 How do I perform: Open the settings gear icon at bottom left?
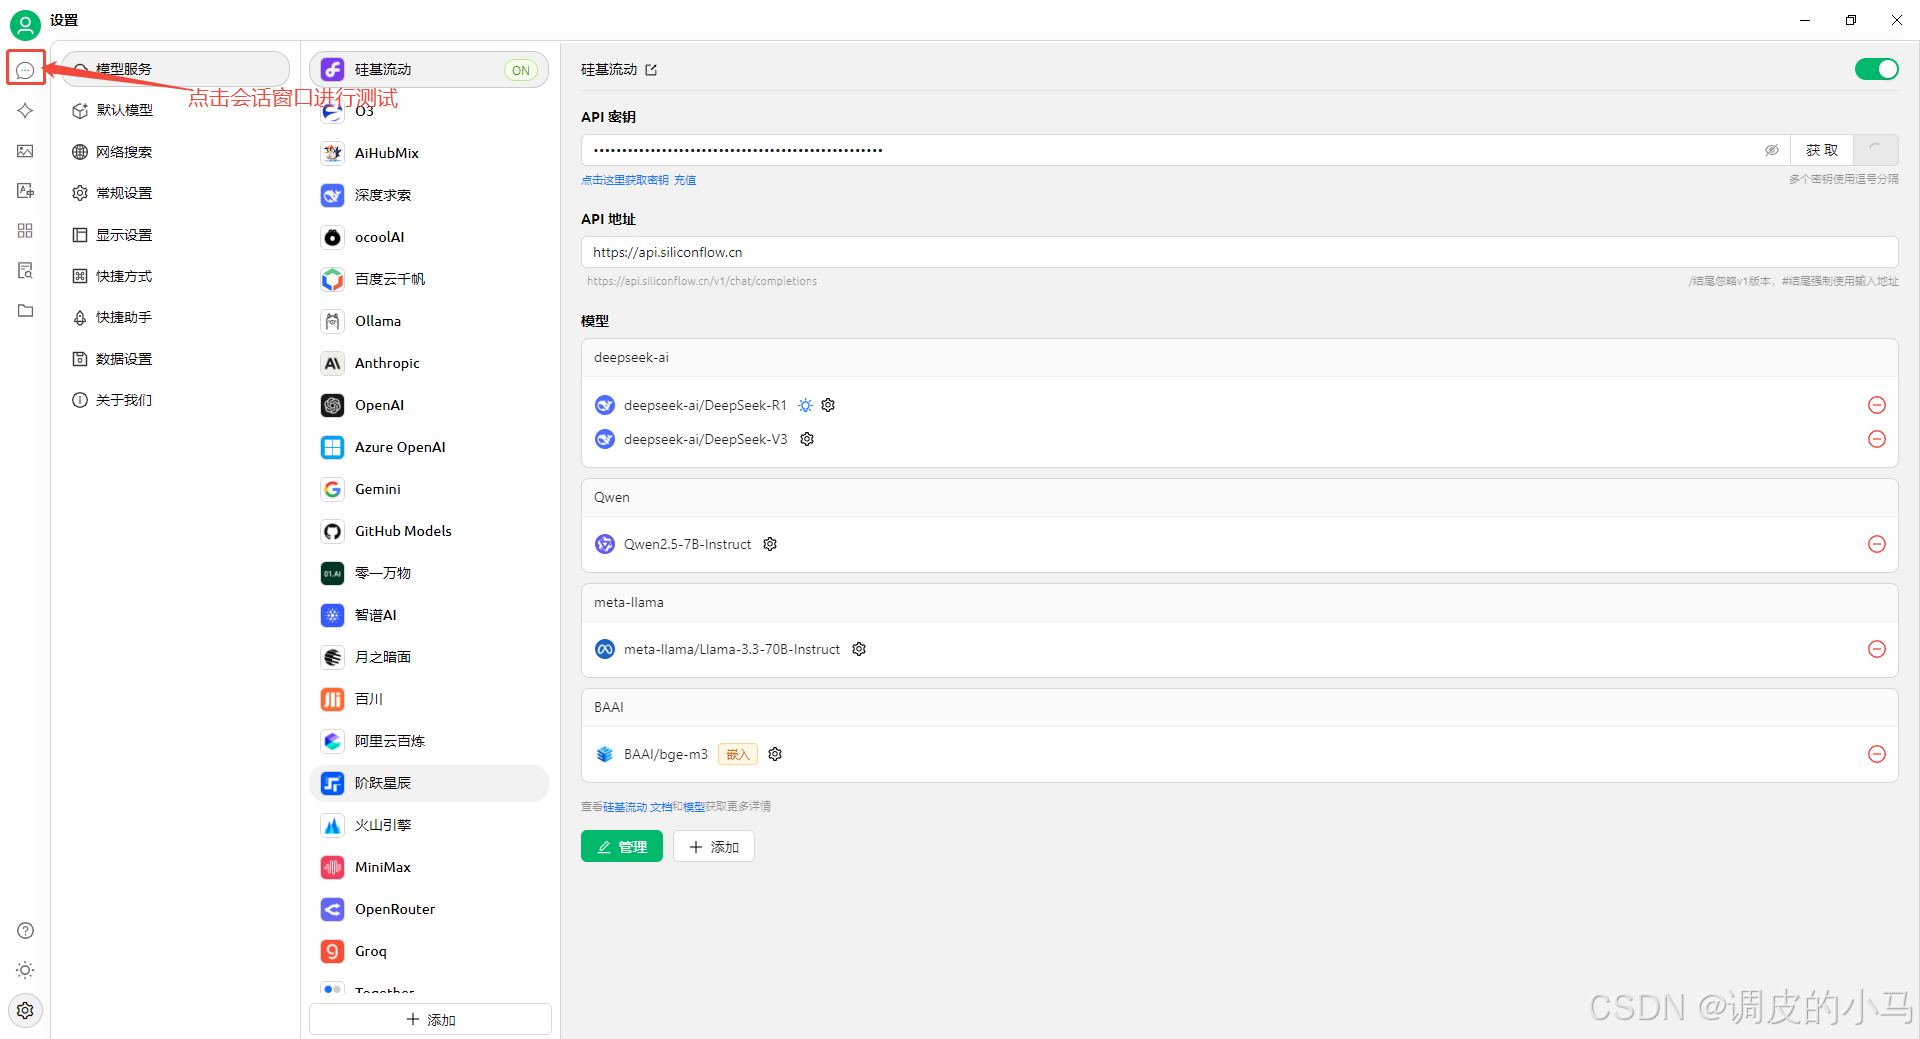tap(25, 1010)
